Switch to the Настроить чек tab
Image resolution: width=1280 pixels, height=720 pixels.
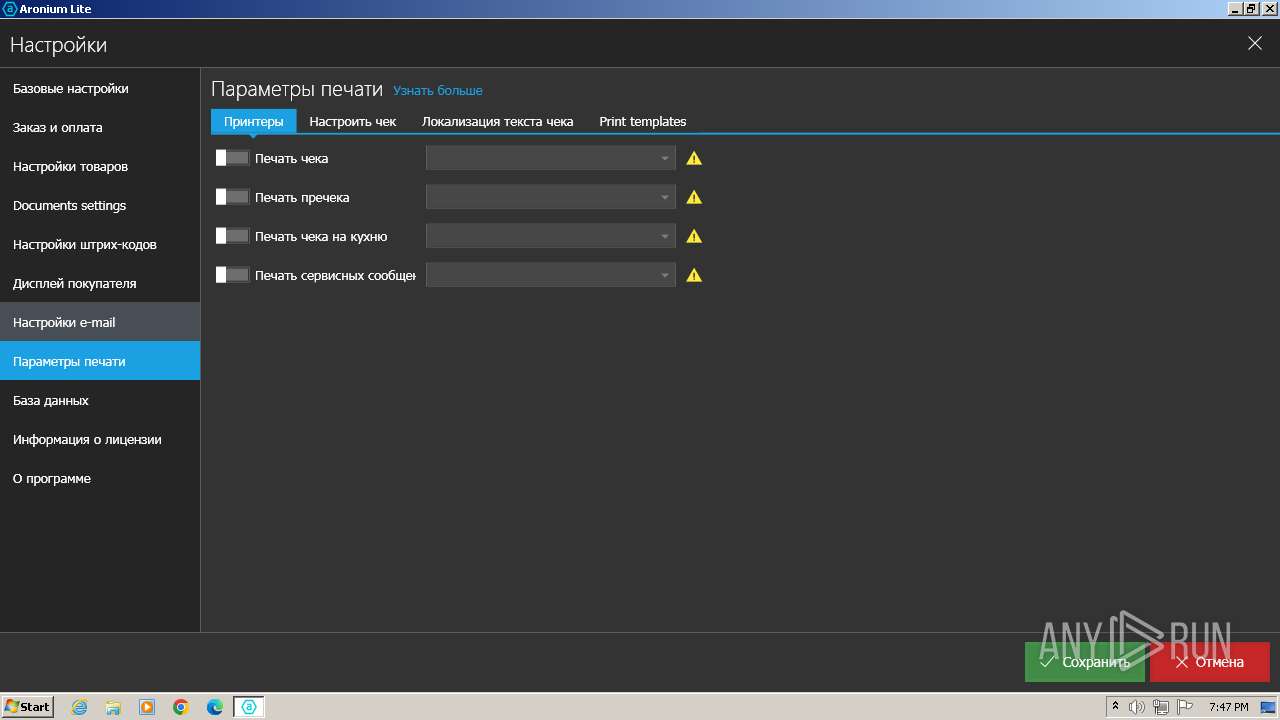353,121
